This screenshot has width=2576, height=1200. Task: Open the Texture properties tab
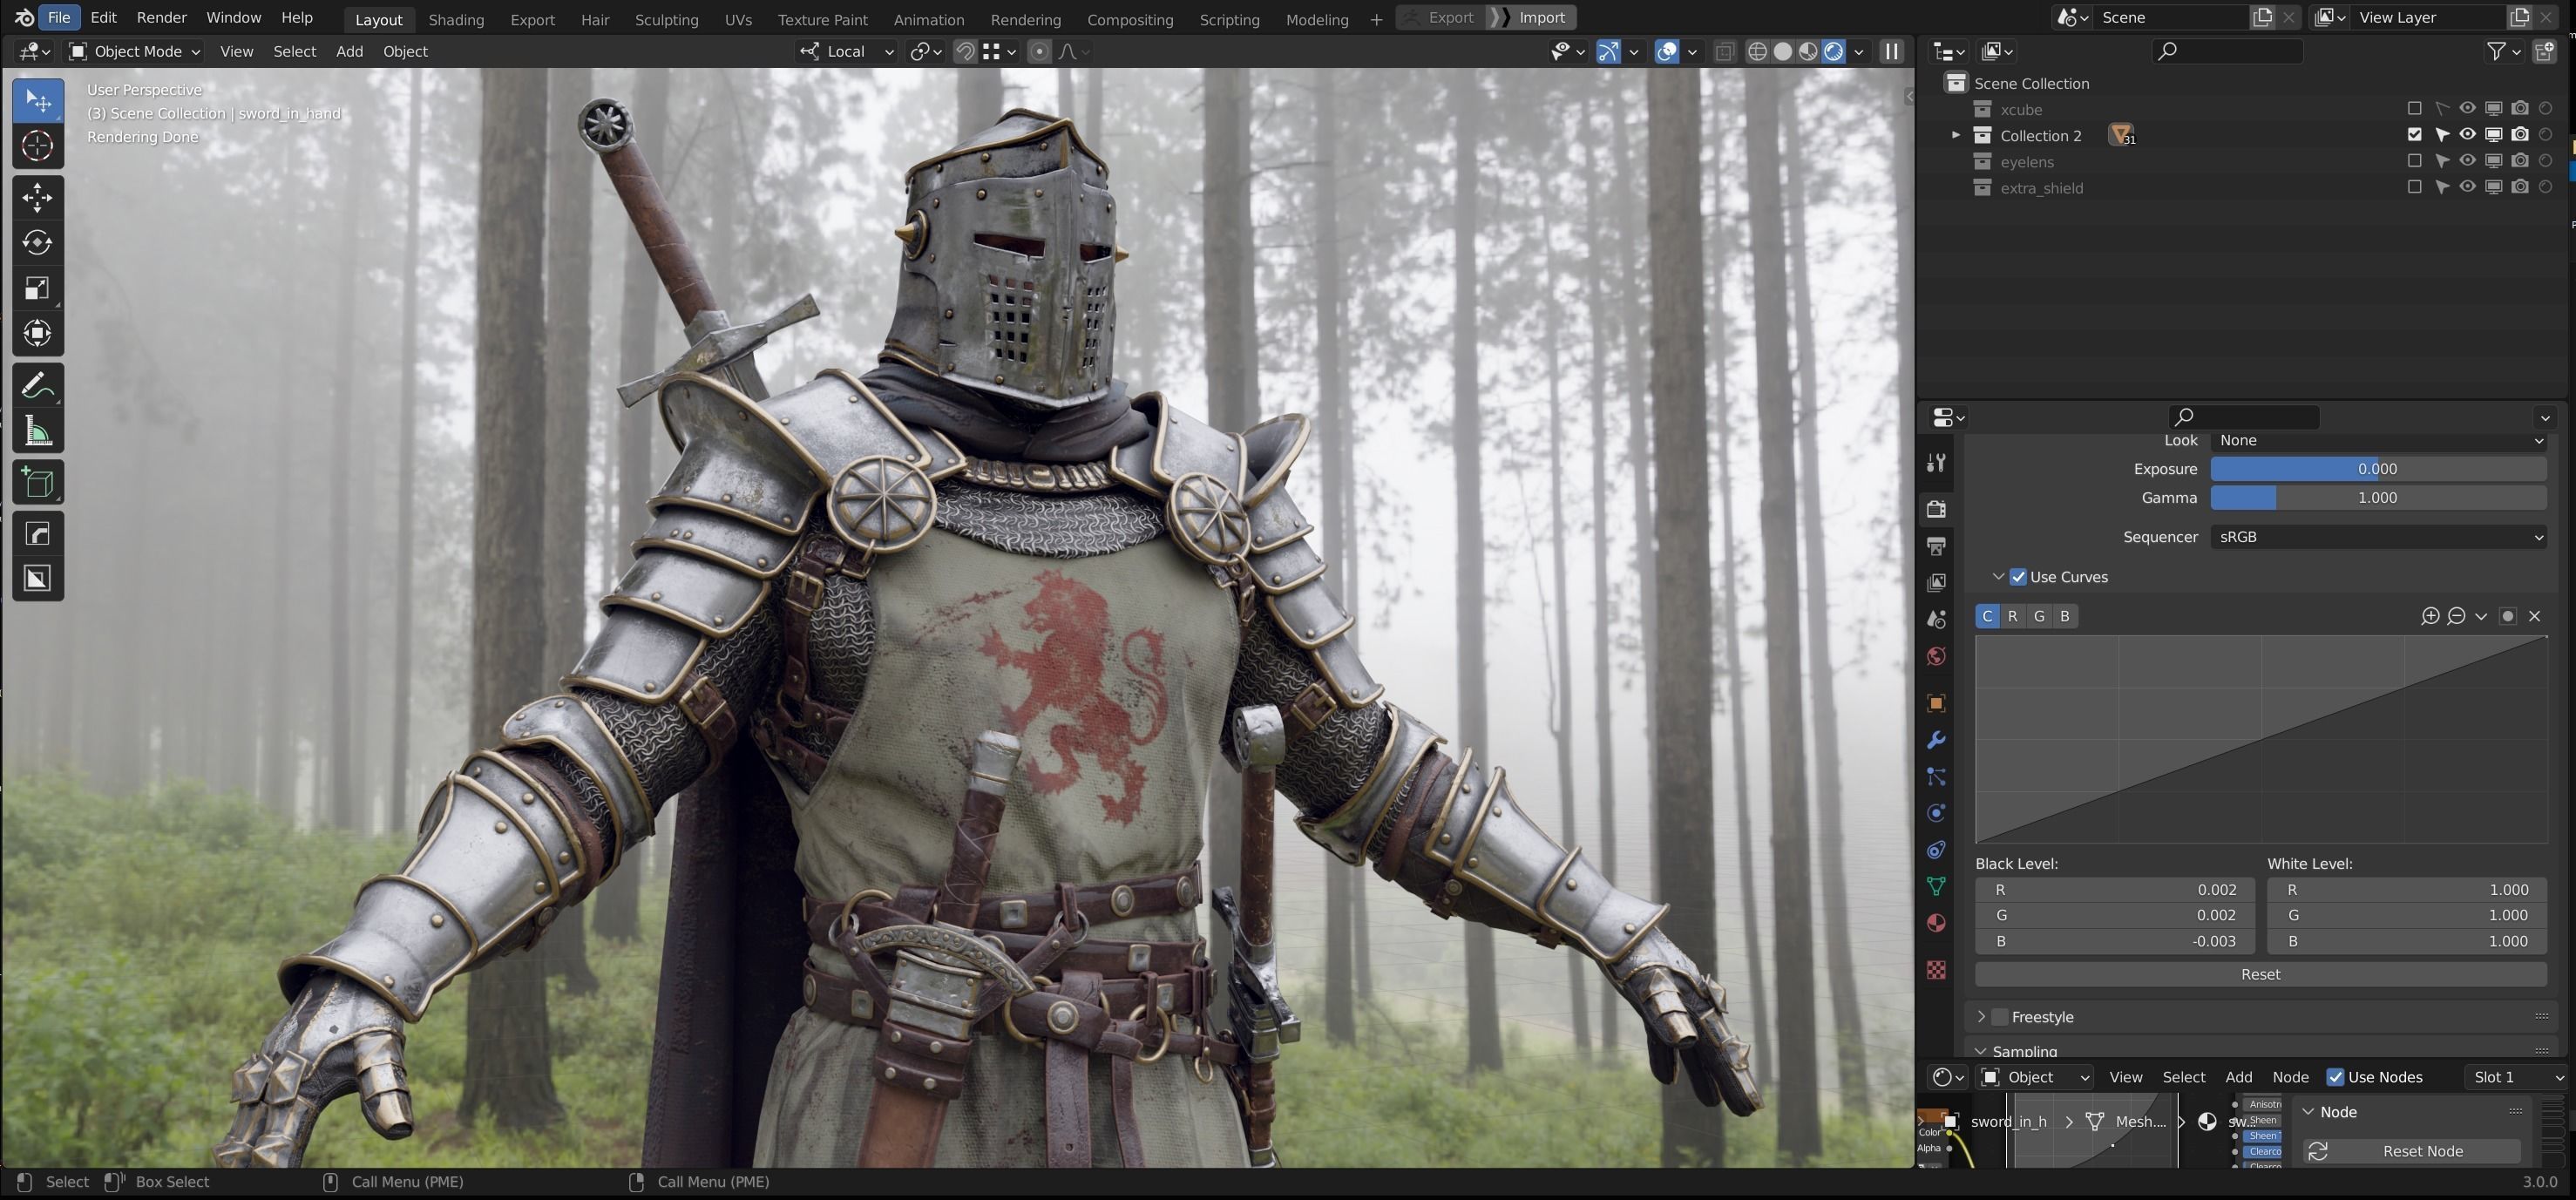[1937, 970]
